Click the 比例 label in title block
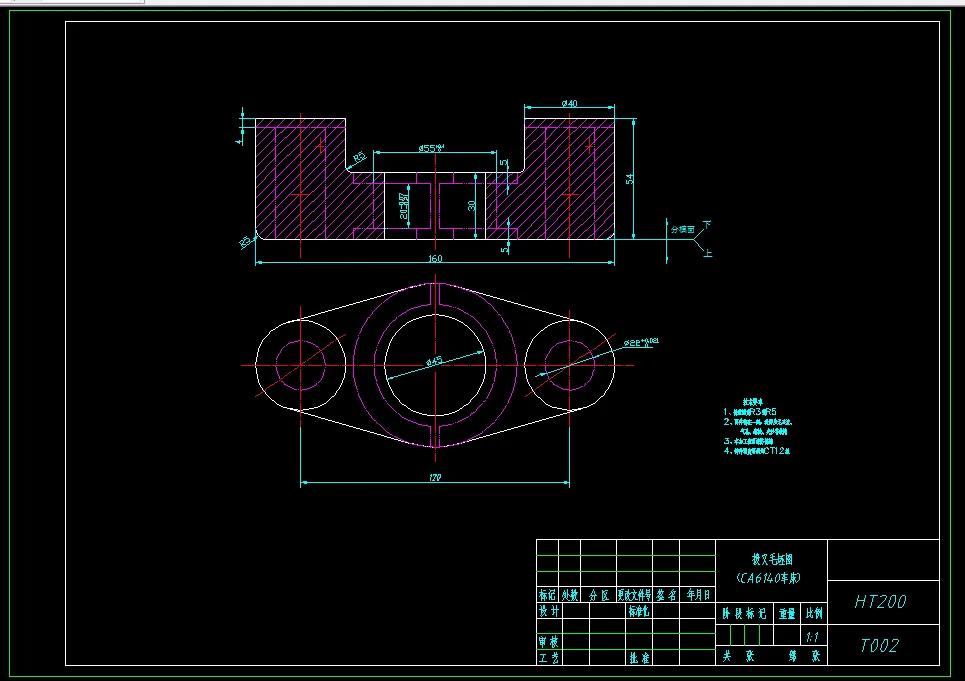 (814, 613)
